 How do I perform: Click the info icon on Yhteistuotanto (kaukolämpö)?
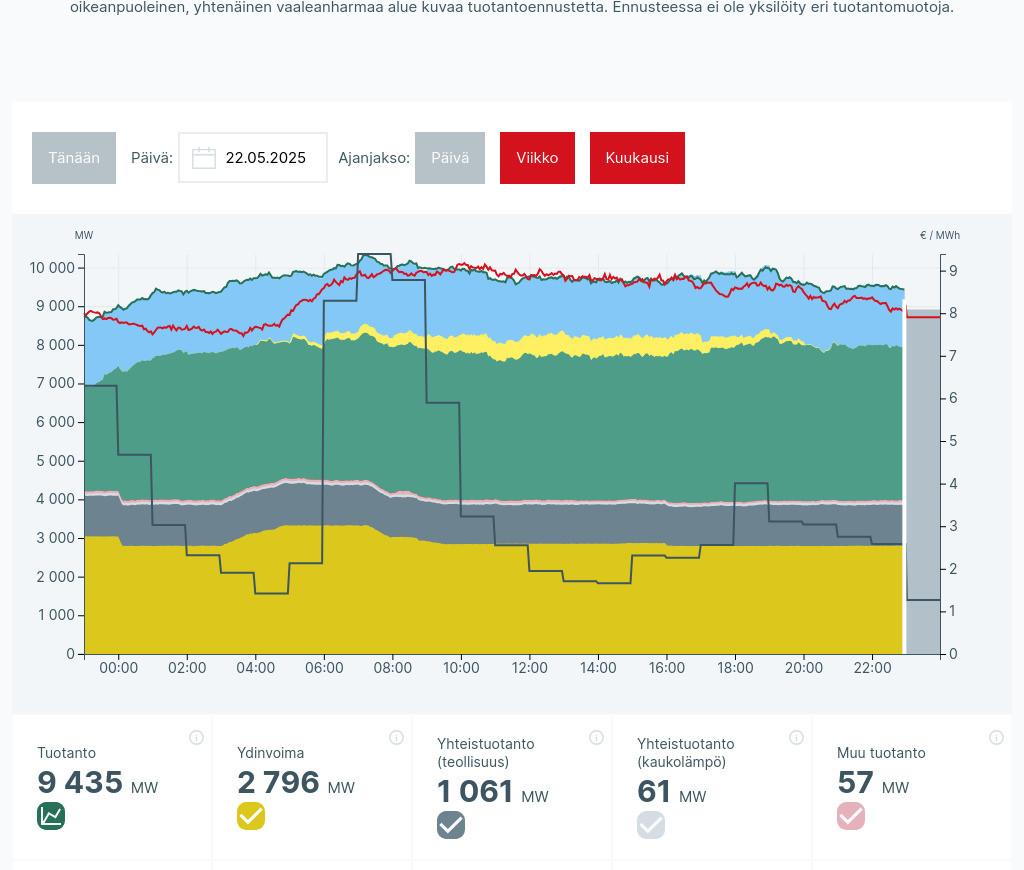point(796,738)
